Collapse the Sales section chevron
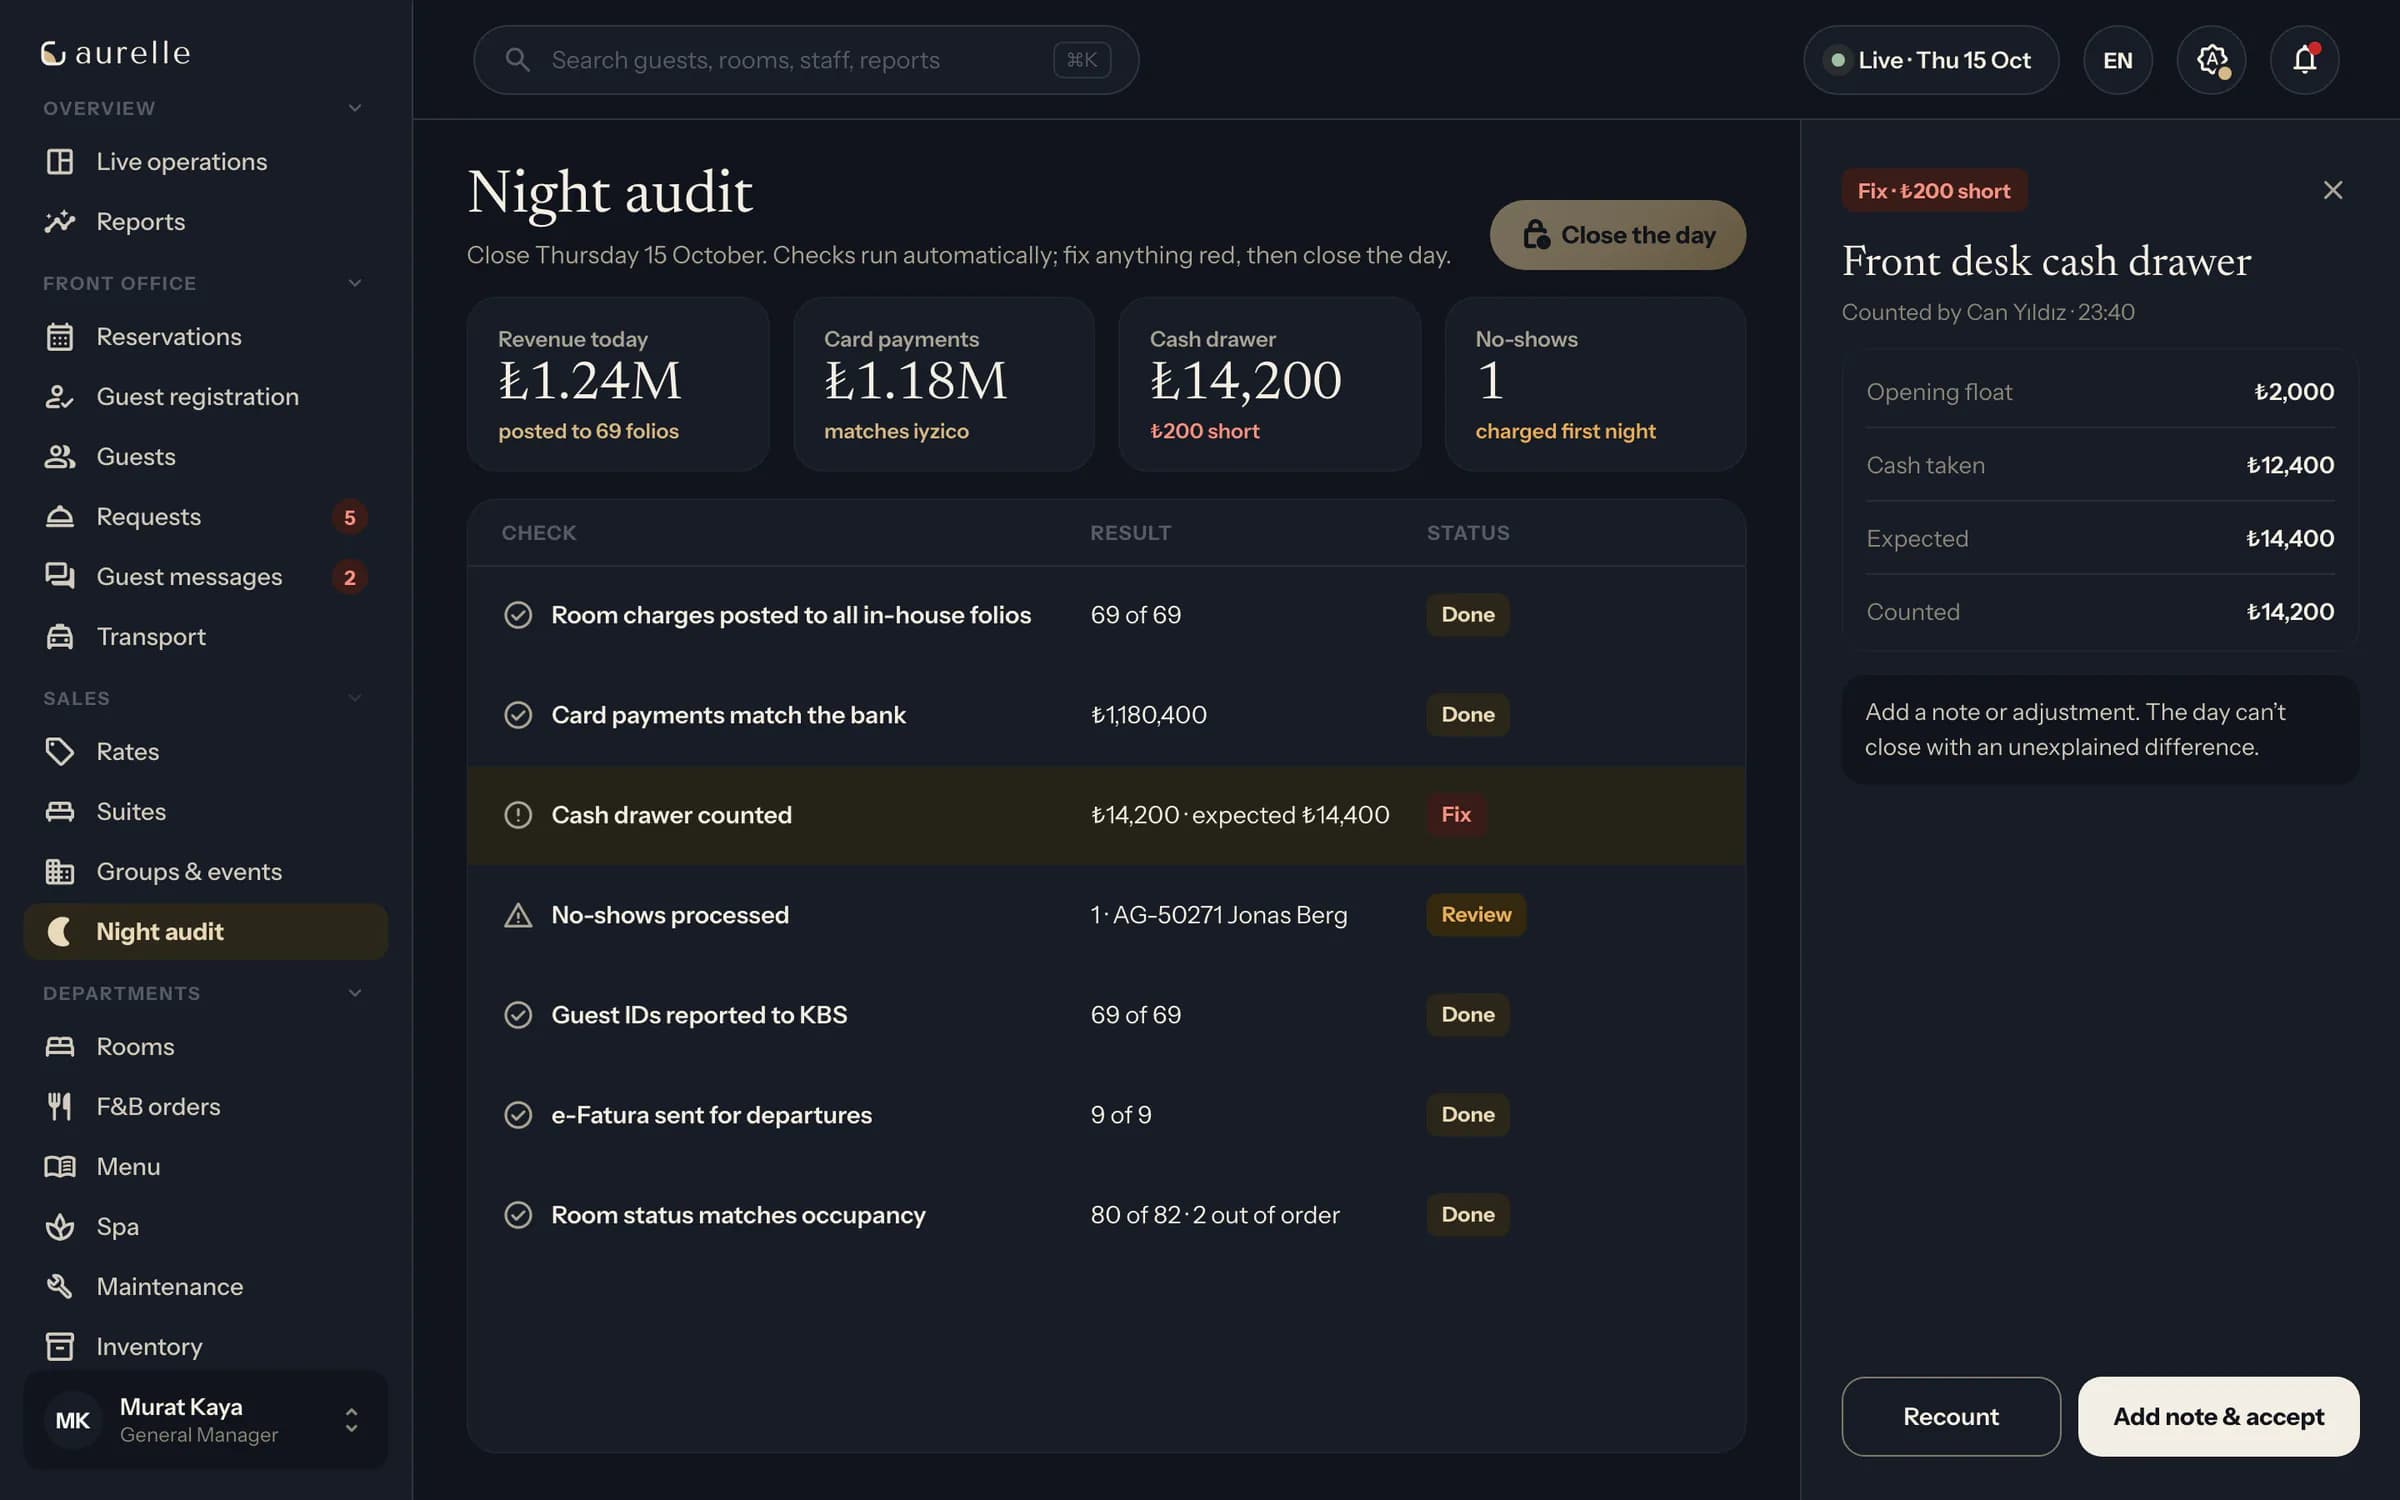This screenshot has height=1500, width=2400. (354, 698)
